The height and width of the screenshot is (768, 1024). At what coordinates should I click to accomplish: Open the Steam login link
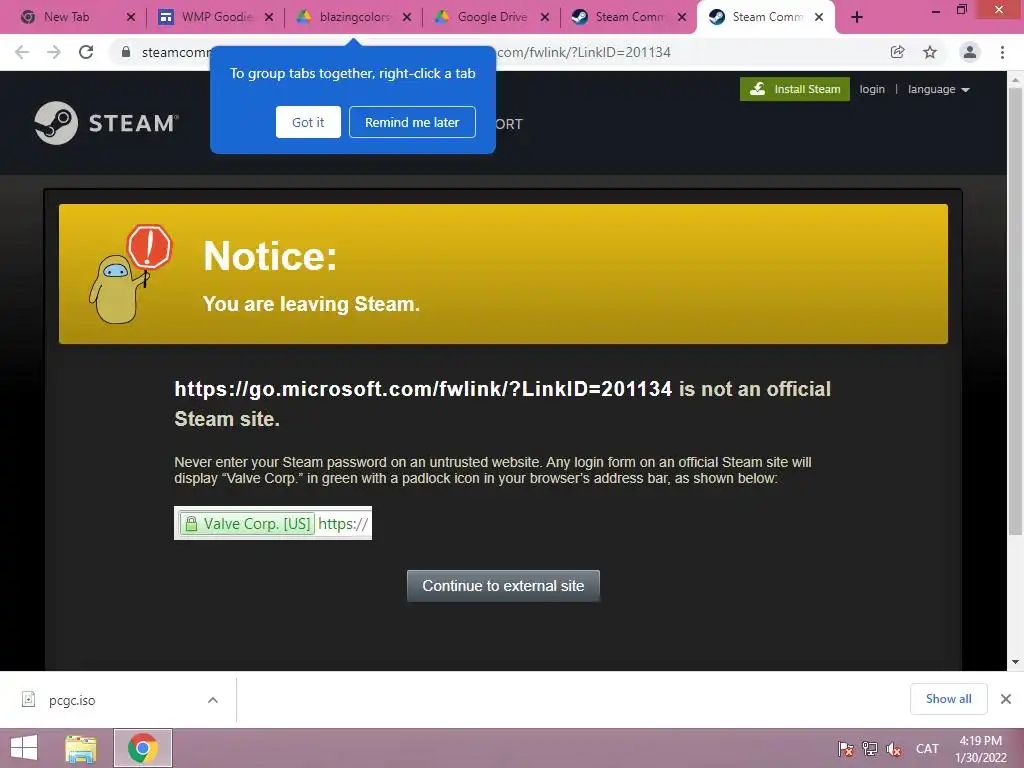[x=872, y=89]
